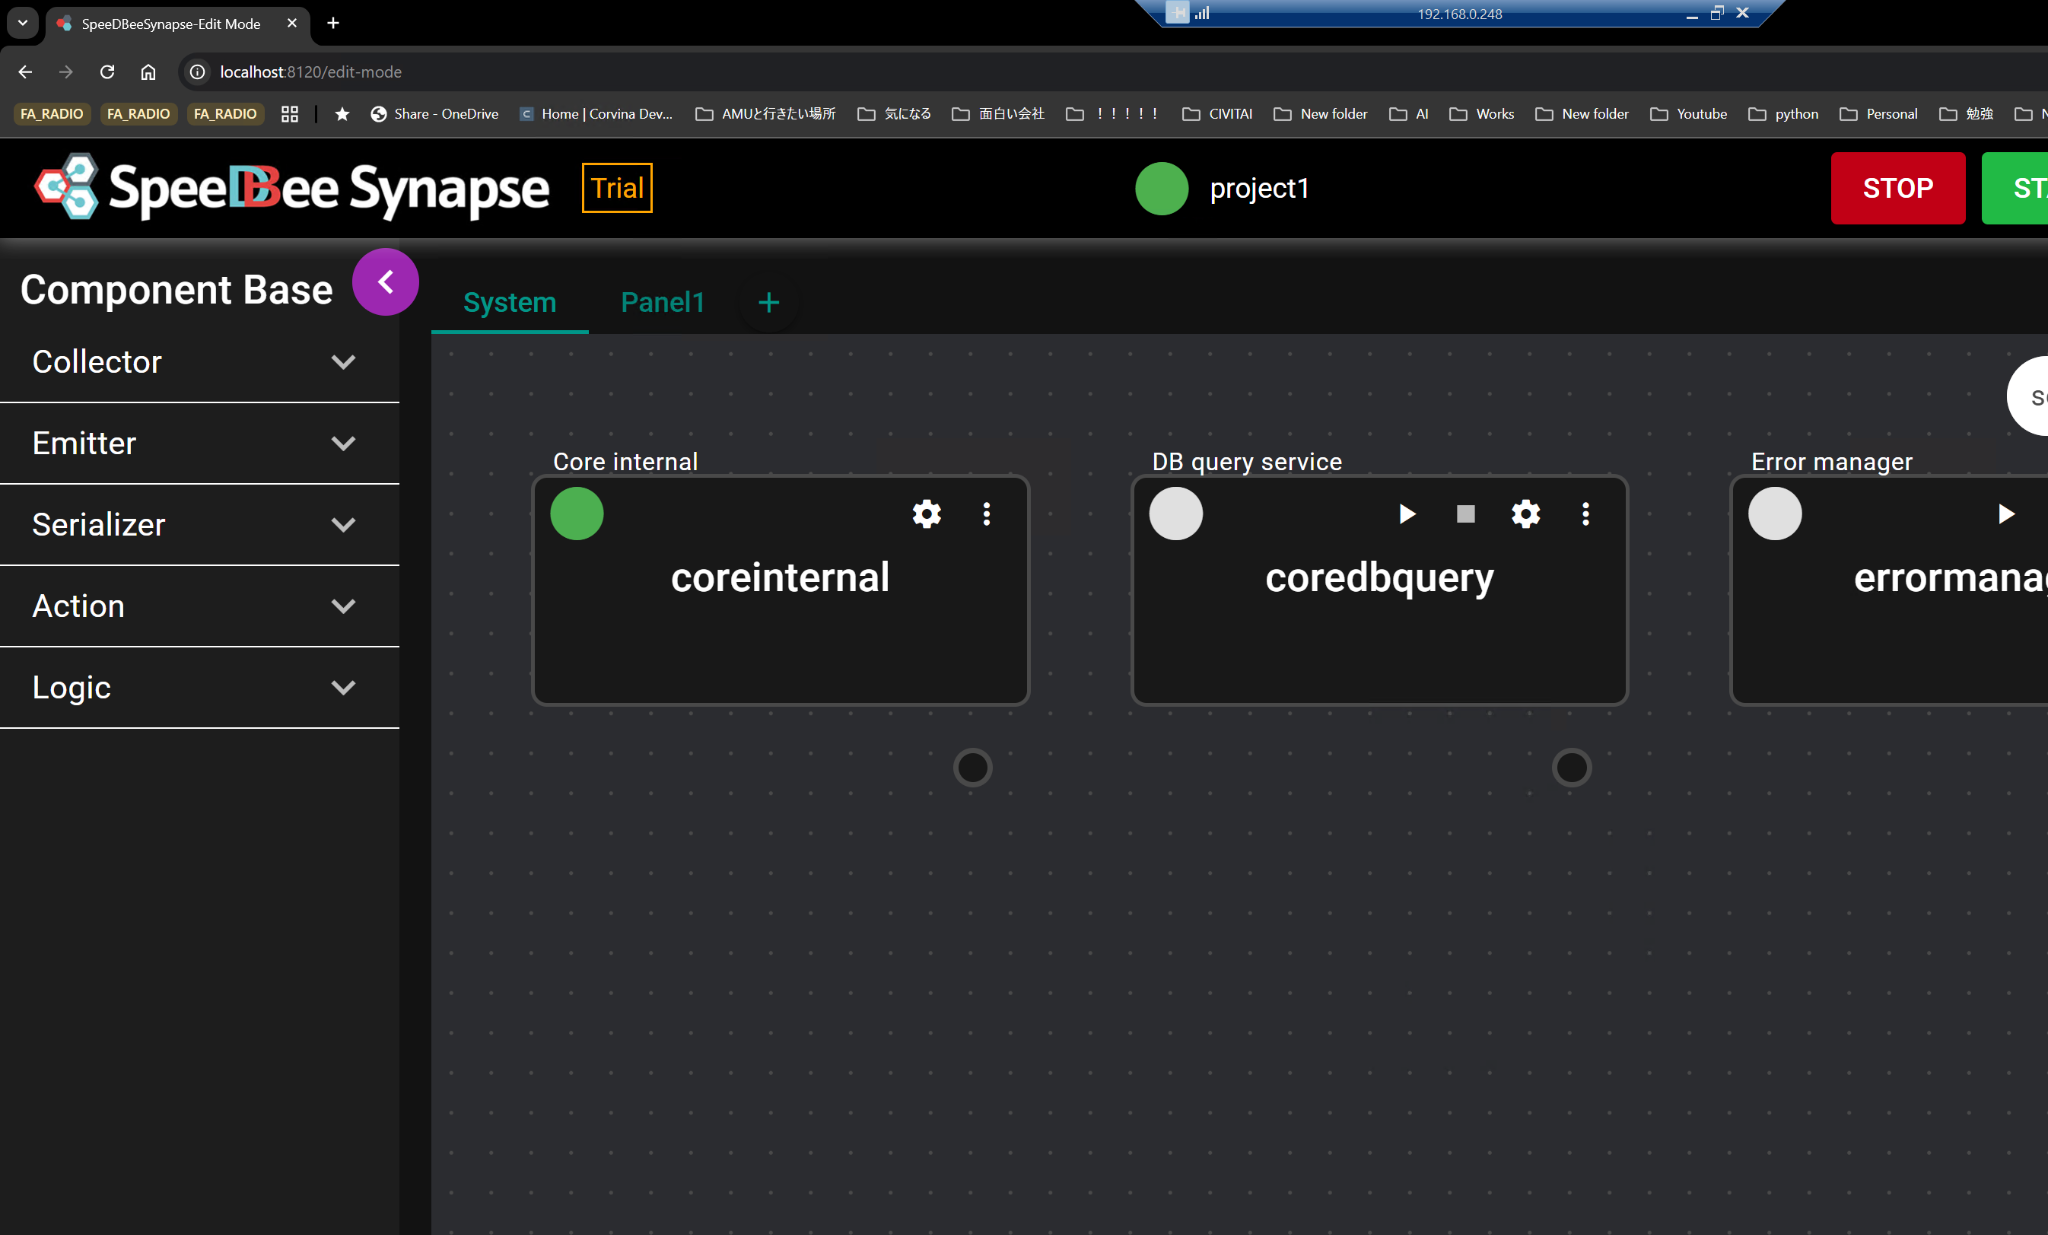Image resolution: width=2048 pixels, height=1235 pixels.
Task: Click the SpeeDBee Synapse logo
Action: coord(292,188)
